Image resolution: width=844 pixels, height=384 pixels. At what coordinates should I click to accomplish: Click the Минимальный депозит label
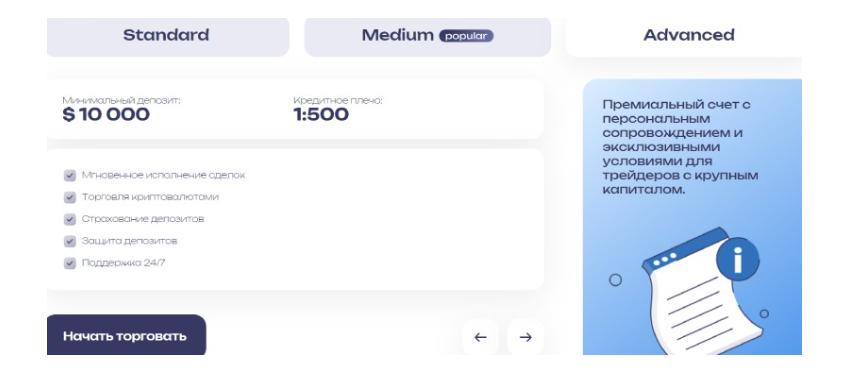click(x=121, y=100)
